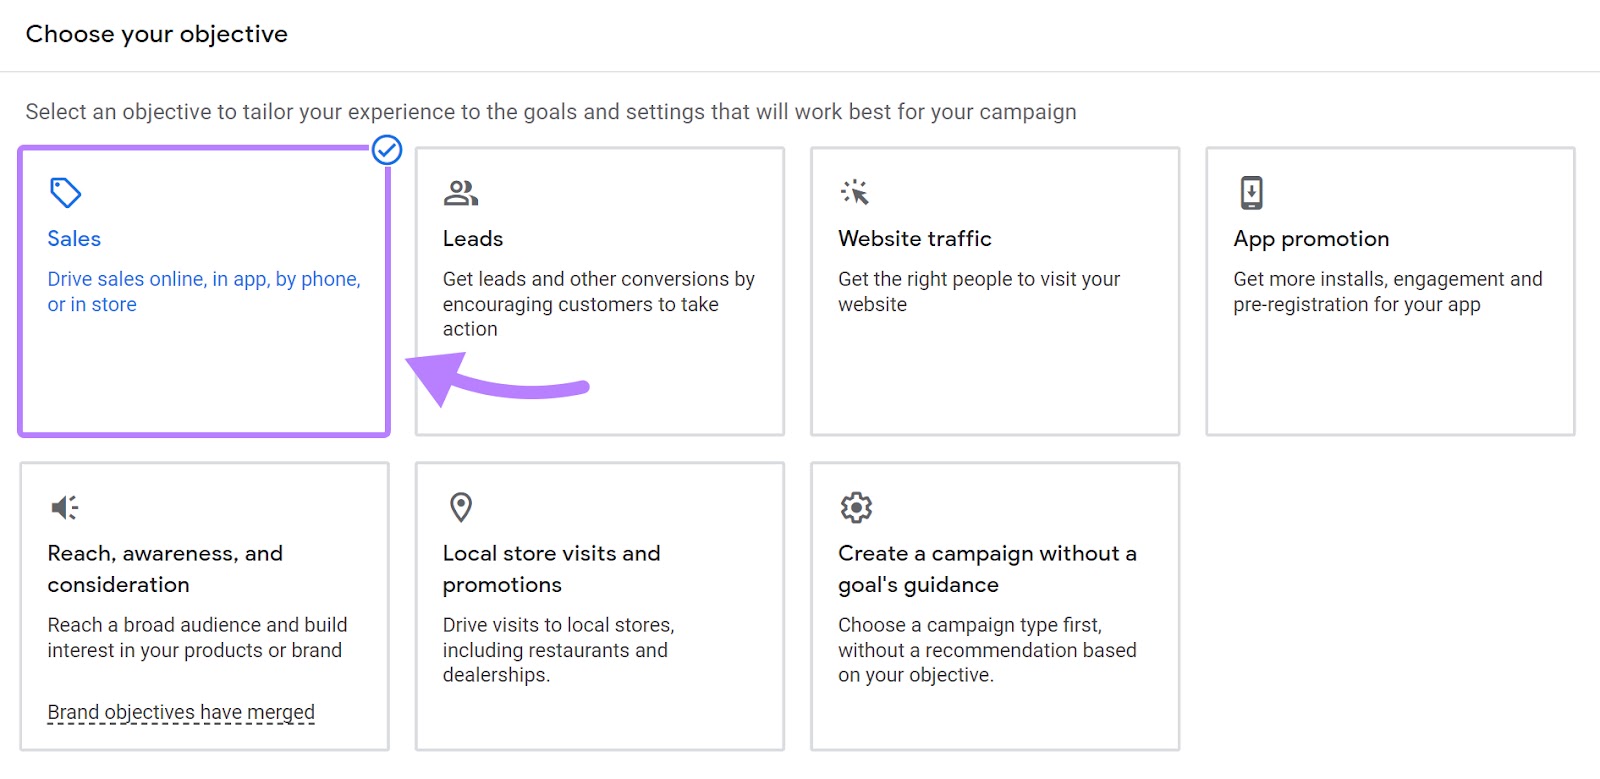Screen dimensions: 1600x779
Task: Click the 'Choose your objective' heading
Action: click(156, 33)
